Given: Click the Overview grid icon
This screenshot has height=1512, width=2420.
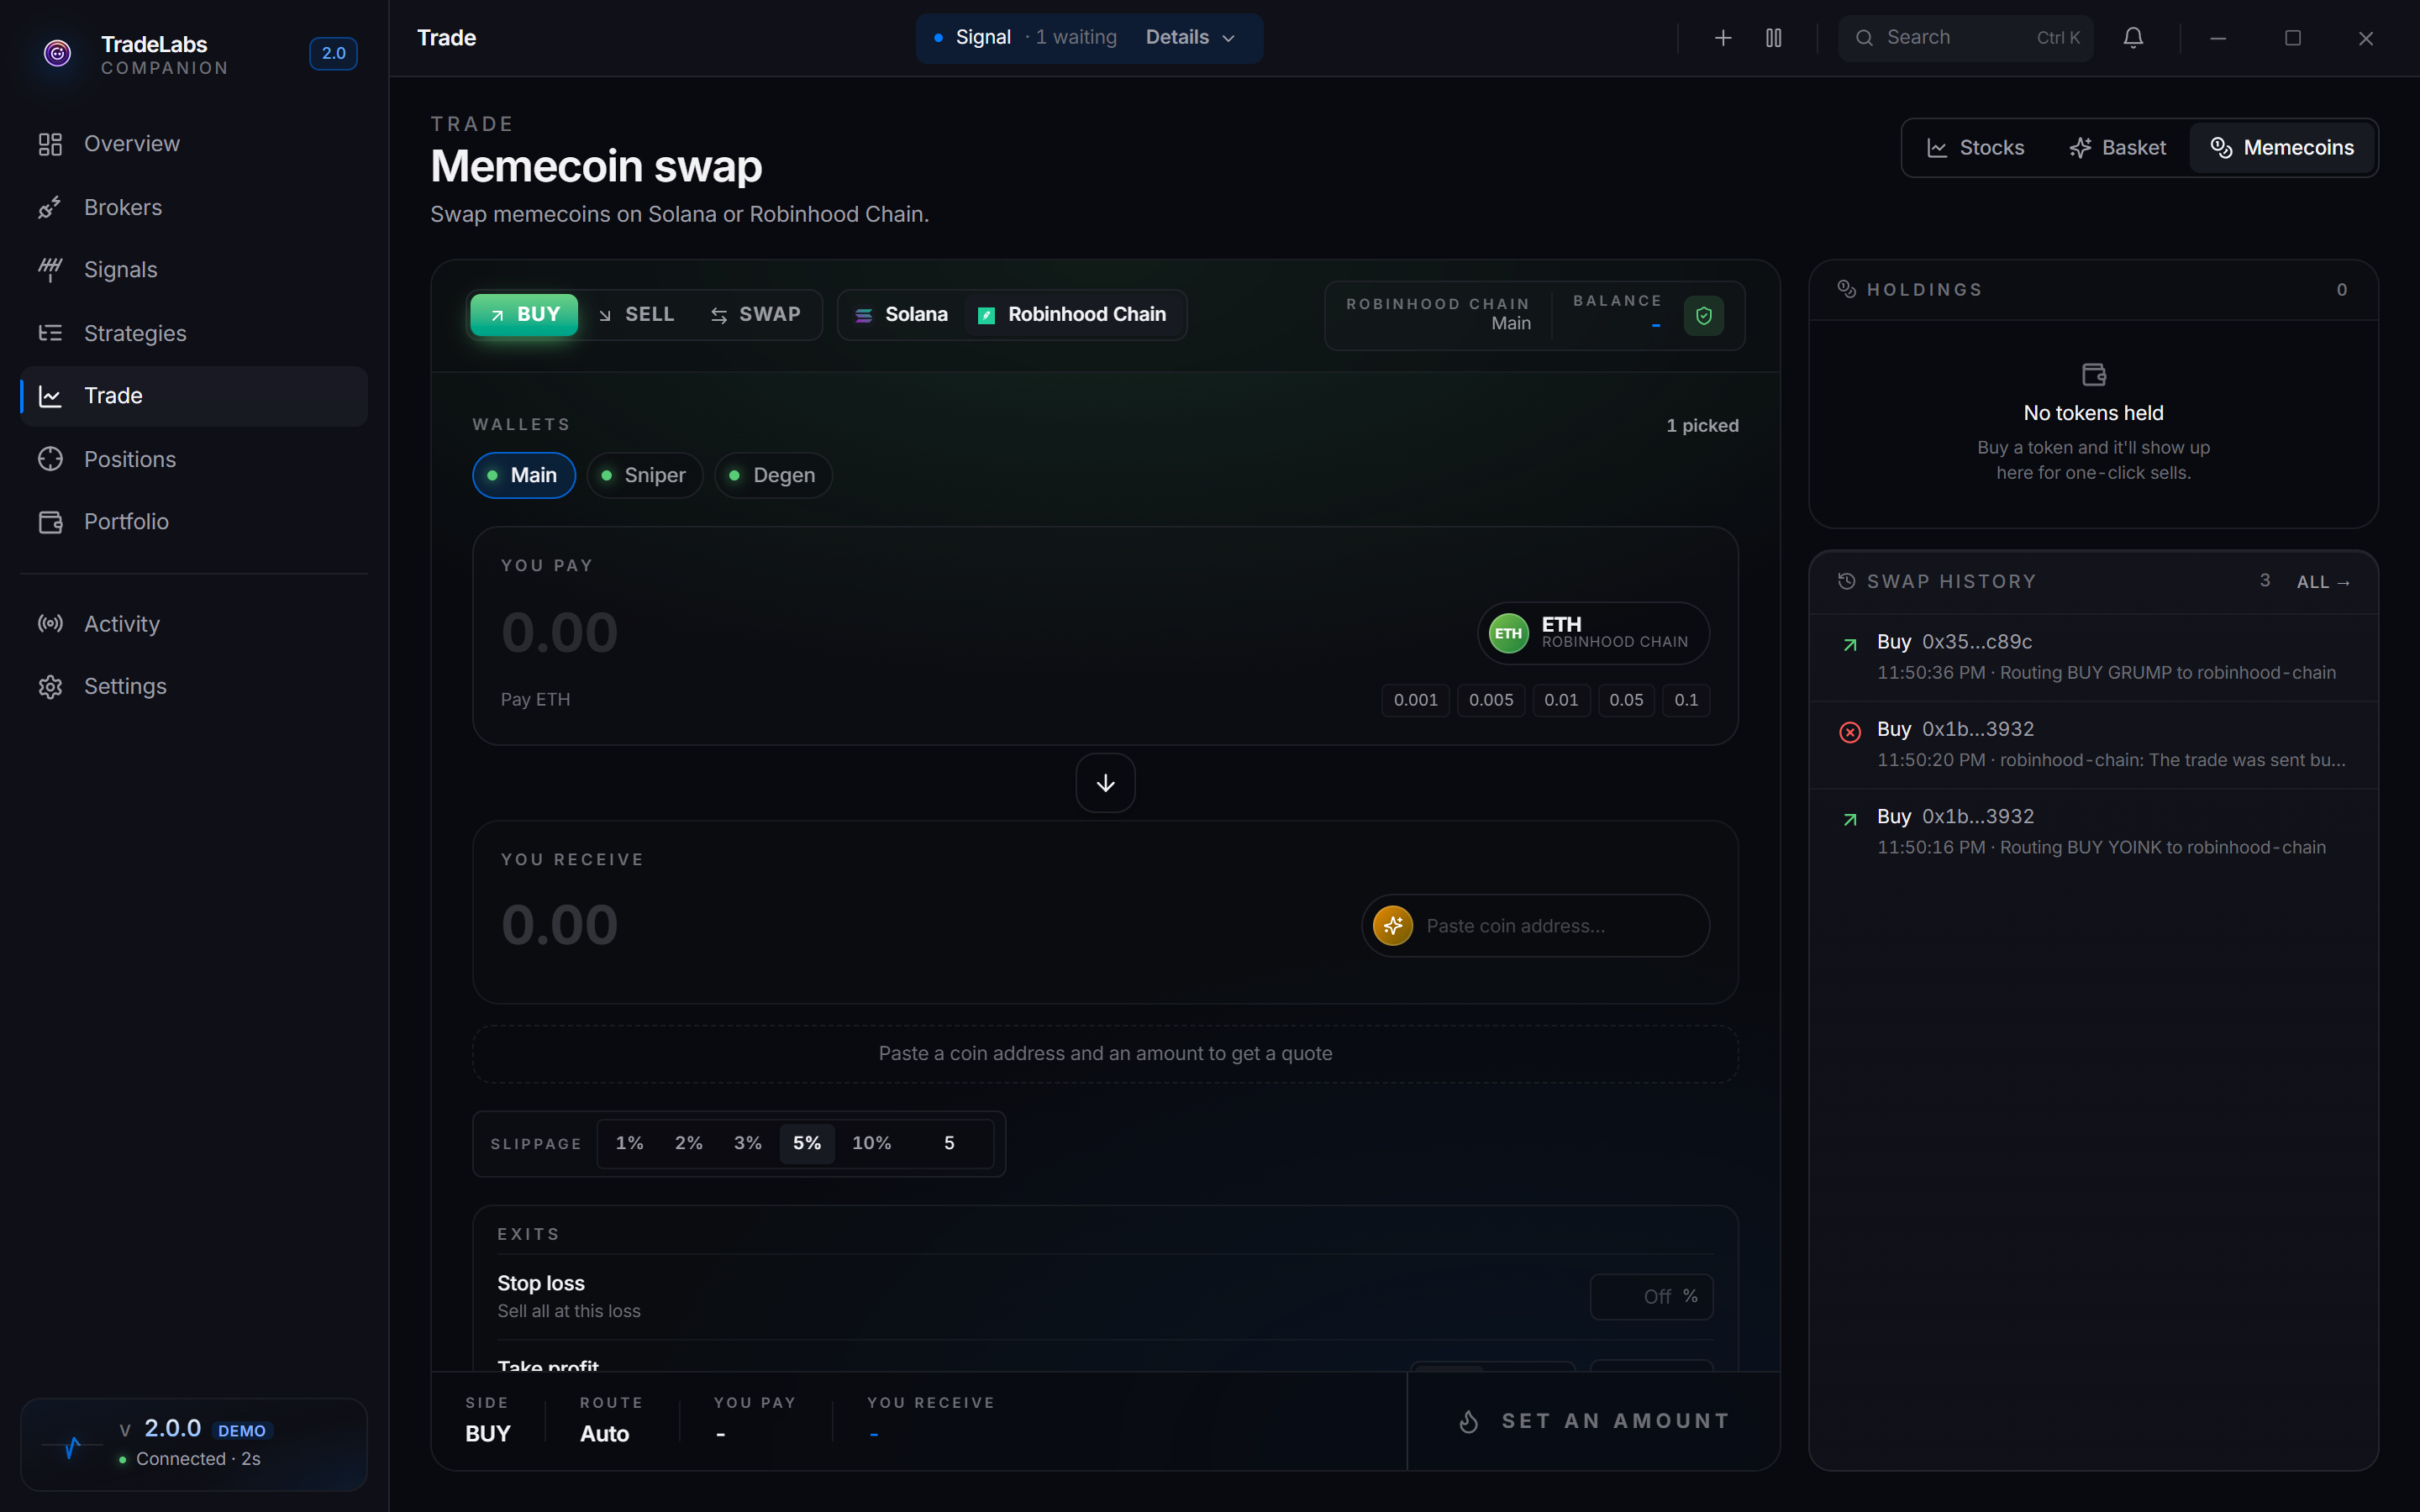Looking at the screenshot, I should [x=50, y=144].
